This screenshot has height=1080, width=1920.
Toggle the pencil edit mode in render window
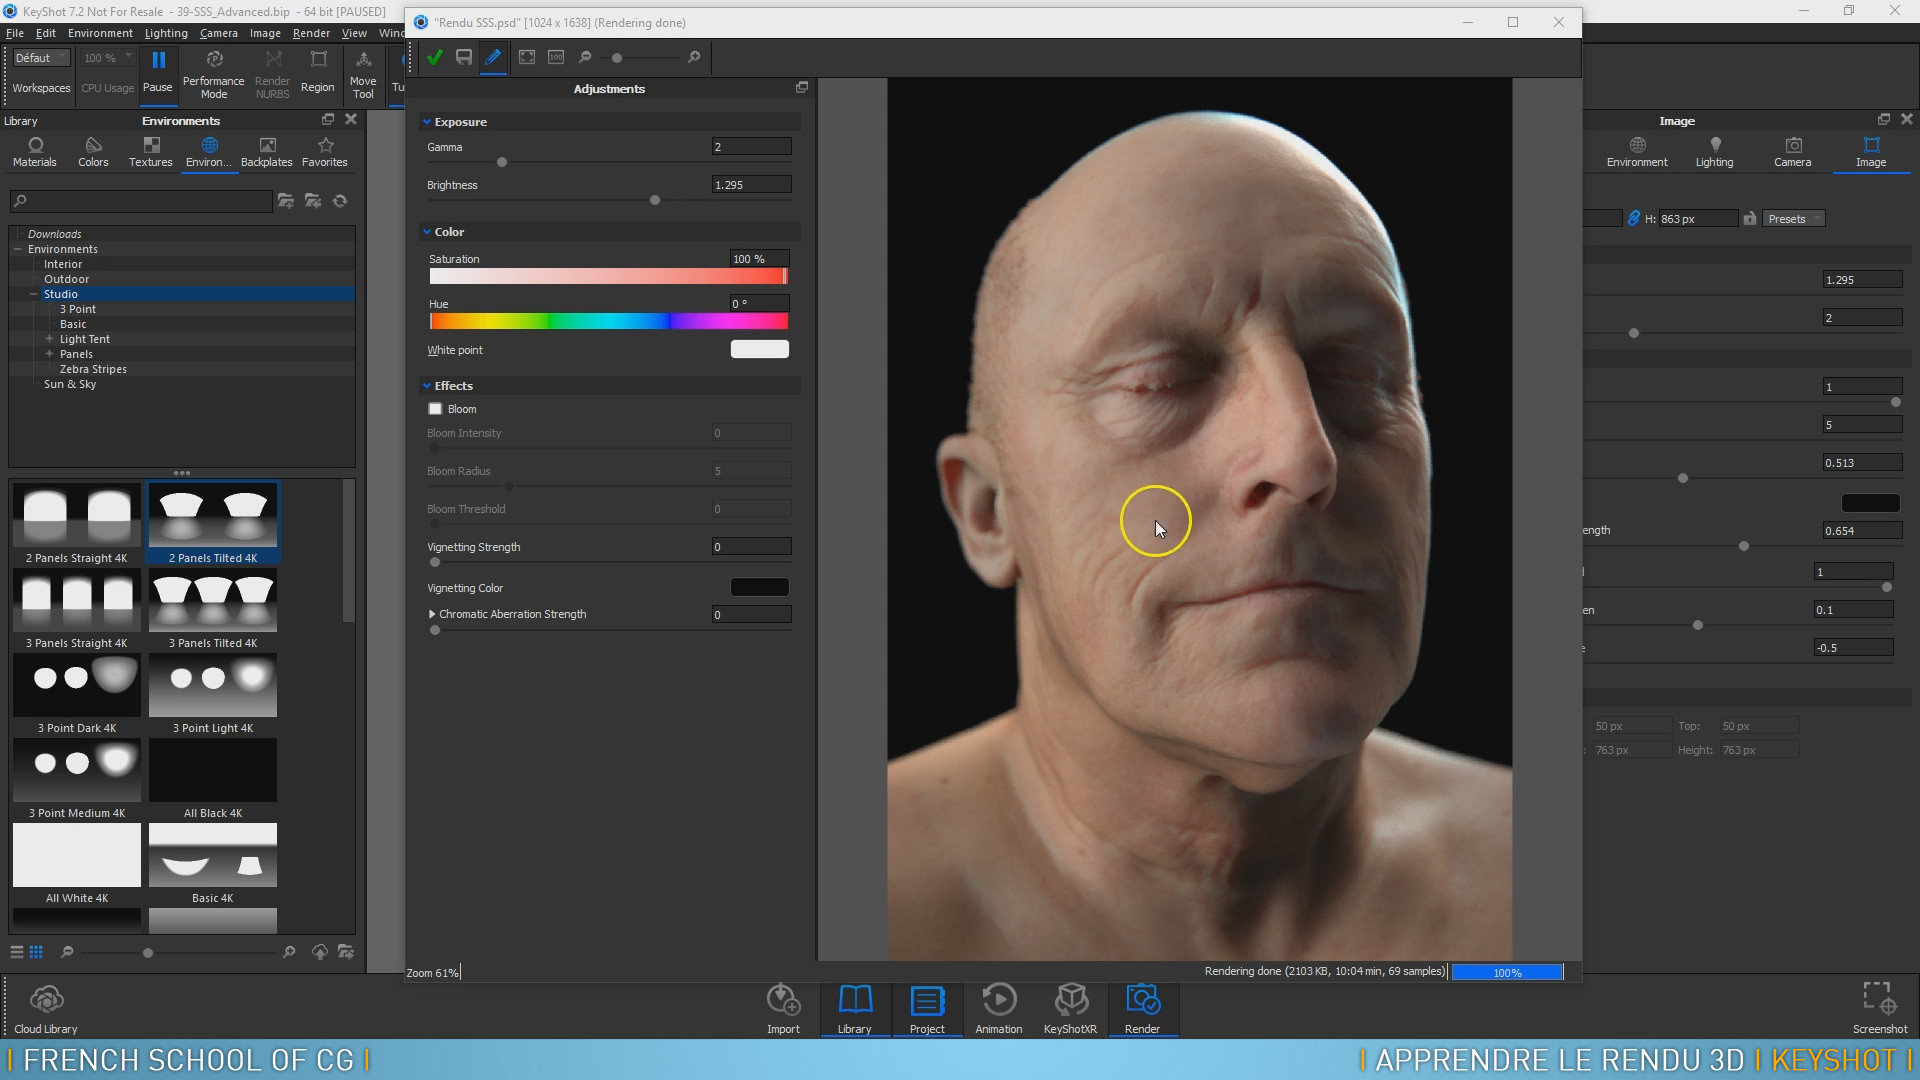point(493,57)
